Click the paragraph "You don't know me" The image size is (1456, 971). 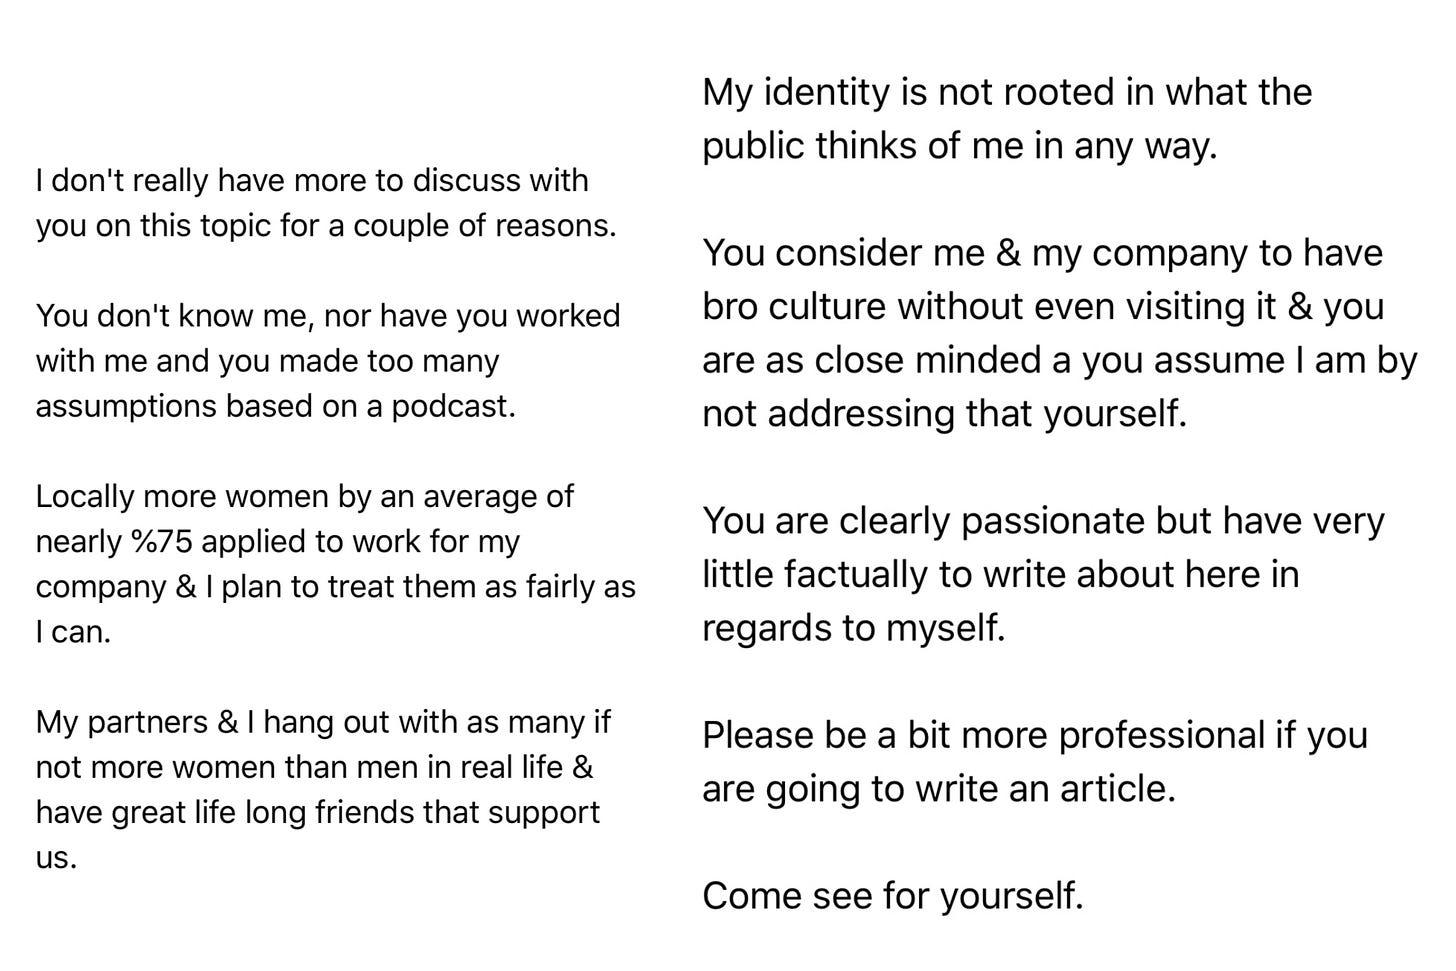(x=328, y=361)
